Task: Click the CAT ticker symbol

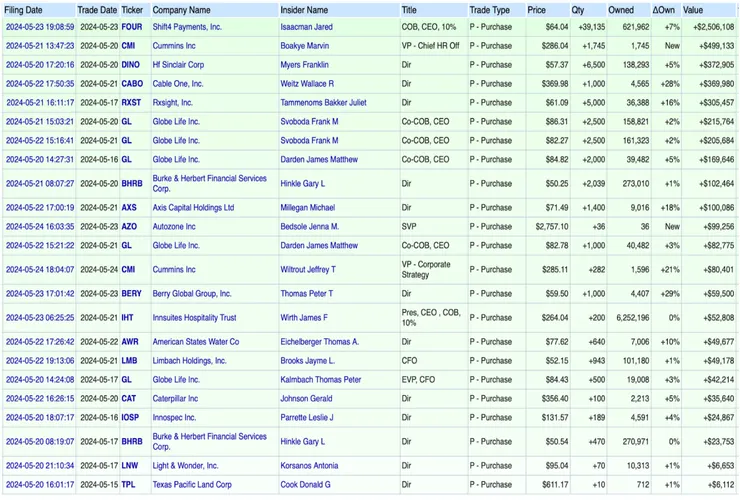Action: 129,399
